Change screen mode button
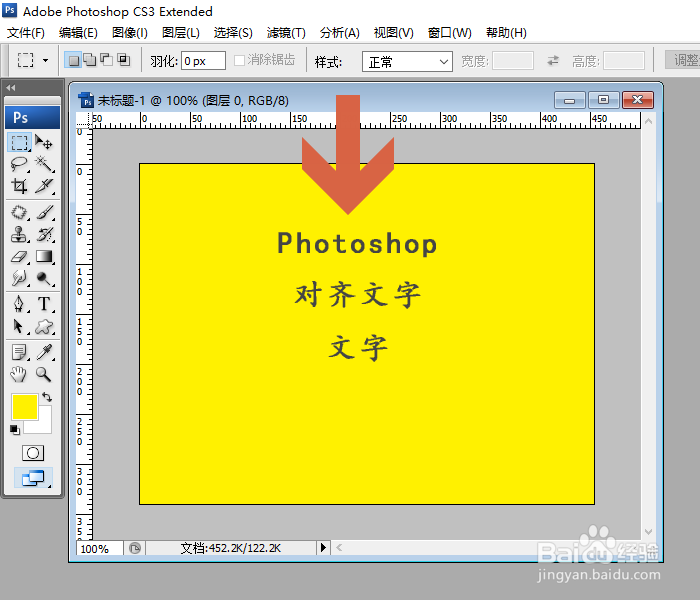 tap(33, 478)
